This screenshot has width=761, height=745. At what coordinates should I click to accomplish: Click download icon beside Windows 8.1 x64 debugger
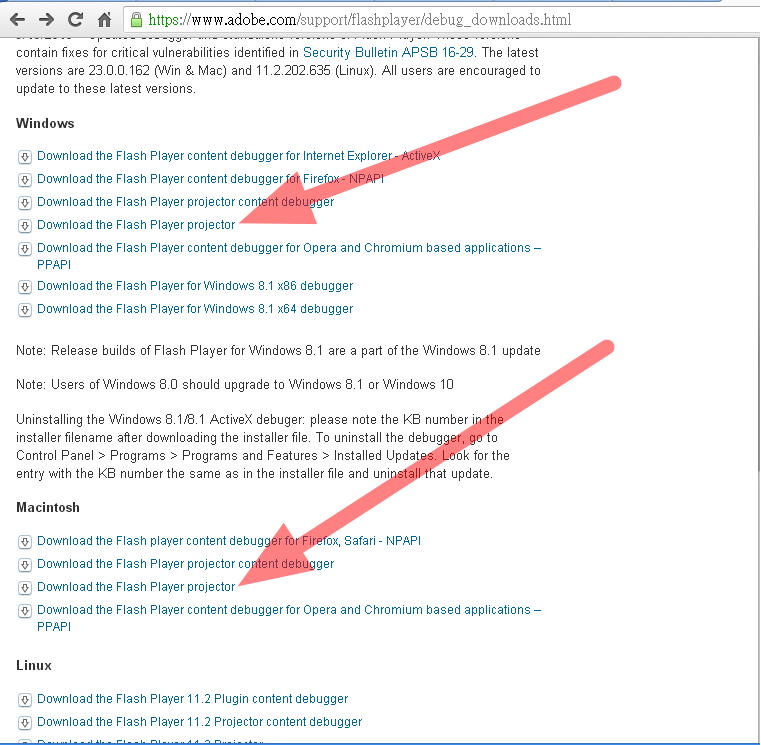(25, 310)
